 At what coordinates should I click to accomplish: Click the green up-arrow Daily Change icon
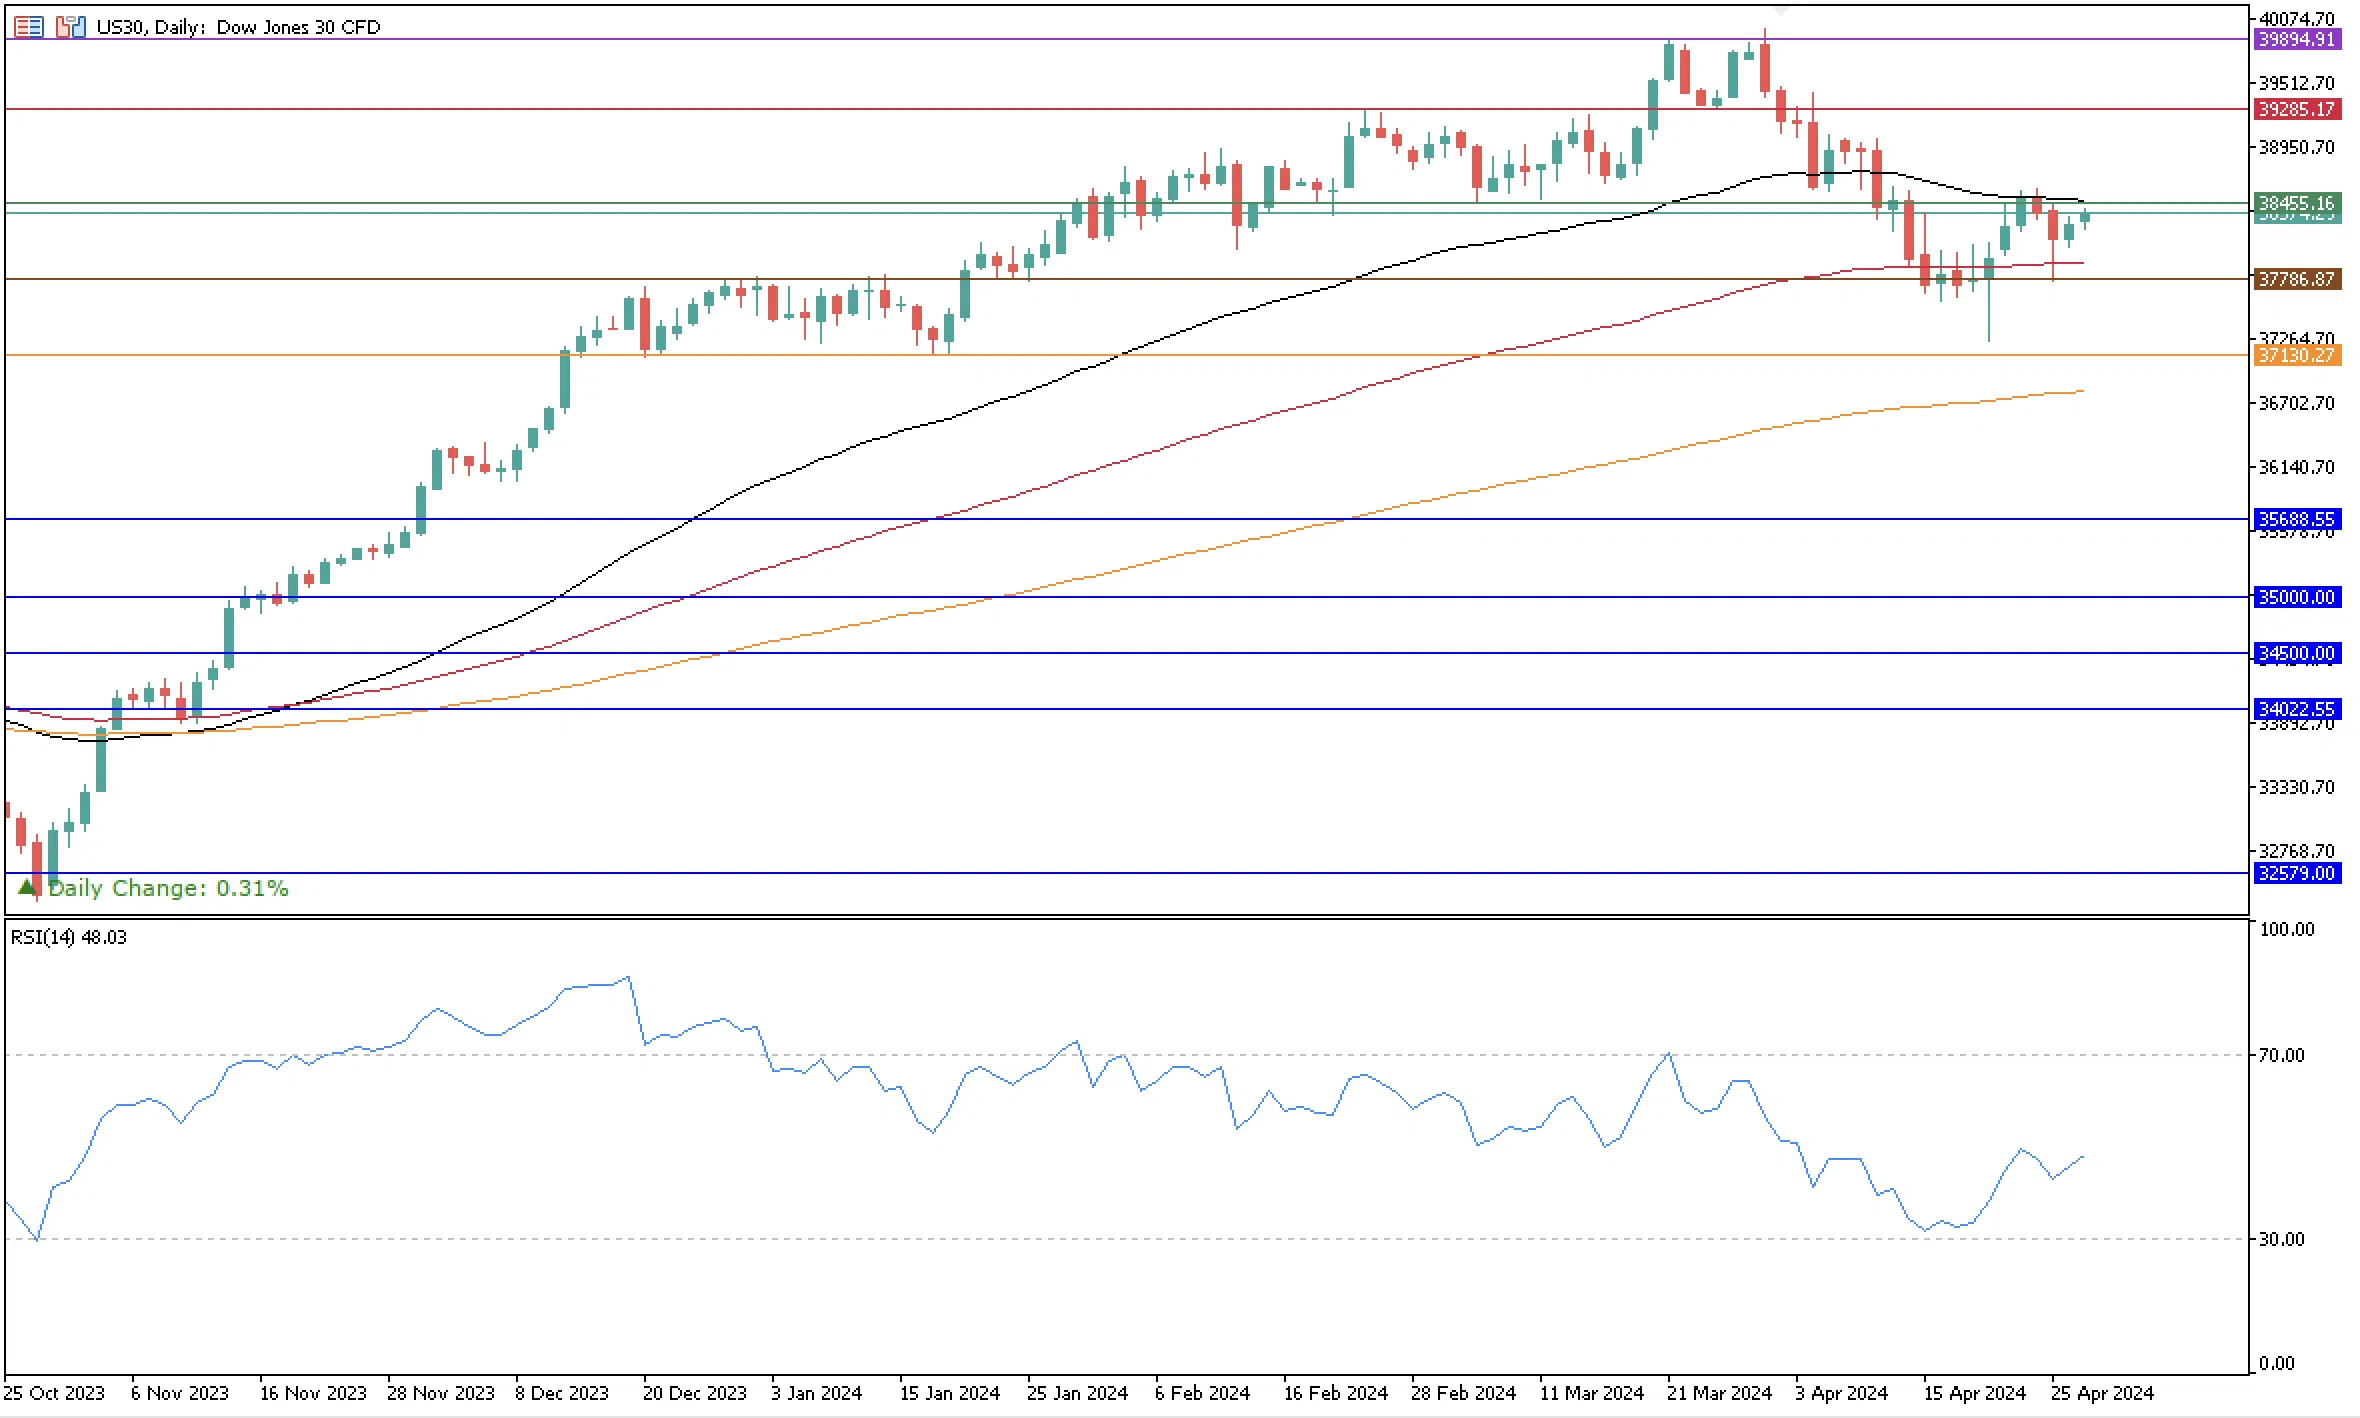27,888
